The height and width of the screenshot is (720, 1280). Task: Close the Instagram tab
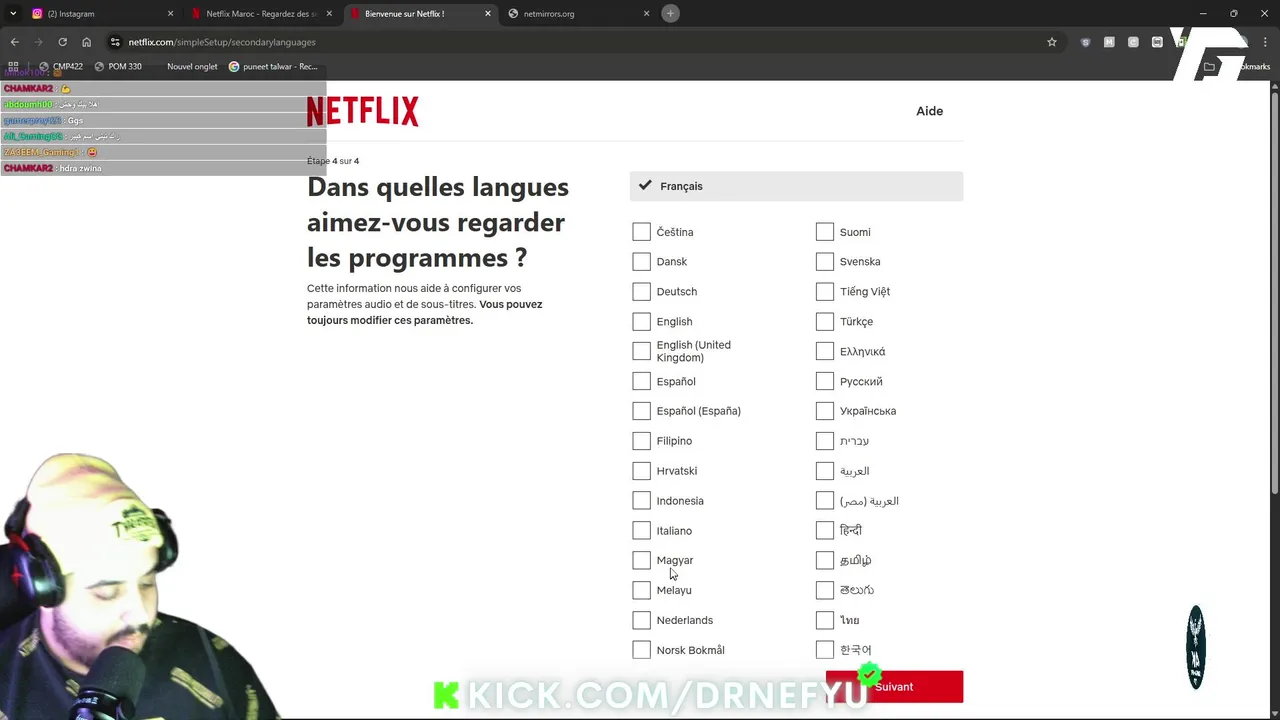[170, 14]
